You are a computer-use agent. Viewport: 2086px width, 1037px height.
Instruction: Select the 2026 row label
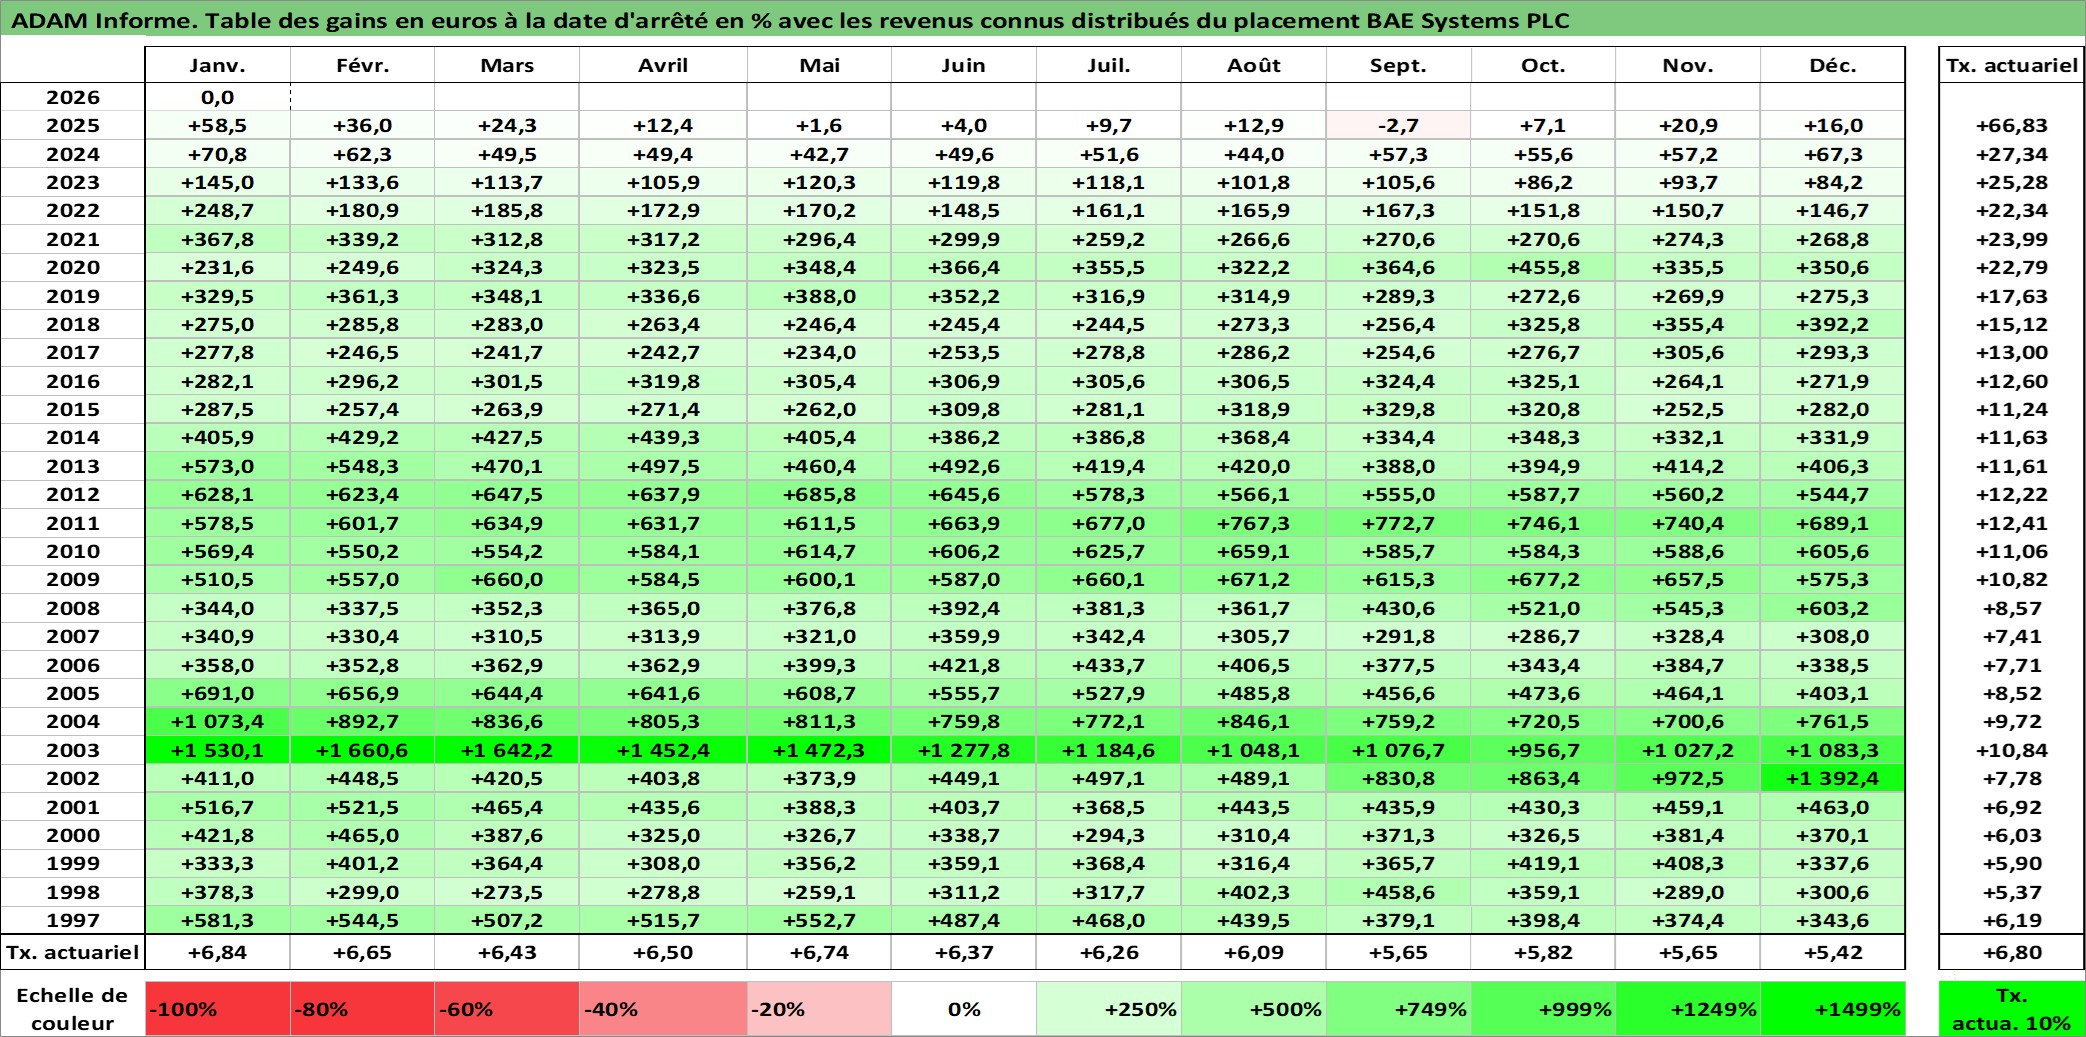point(73,97)
